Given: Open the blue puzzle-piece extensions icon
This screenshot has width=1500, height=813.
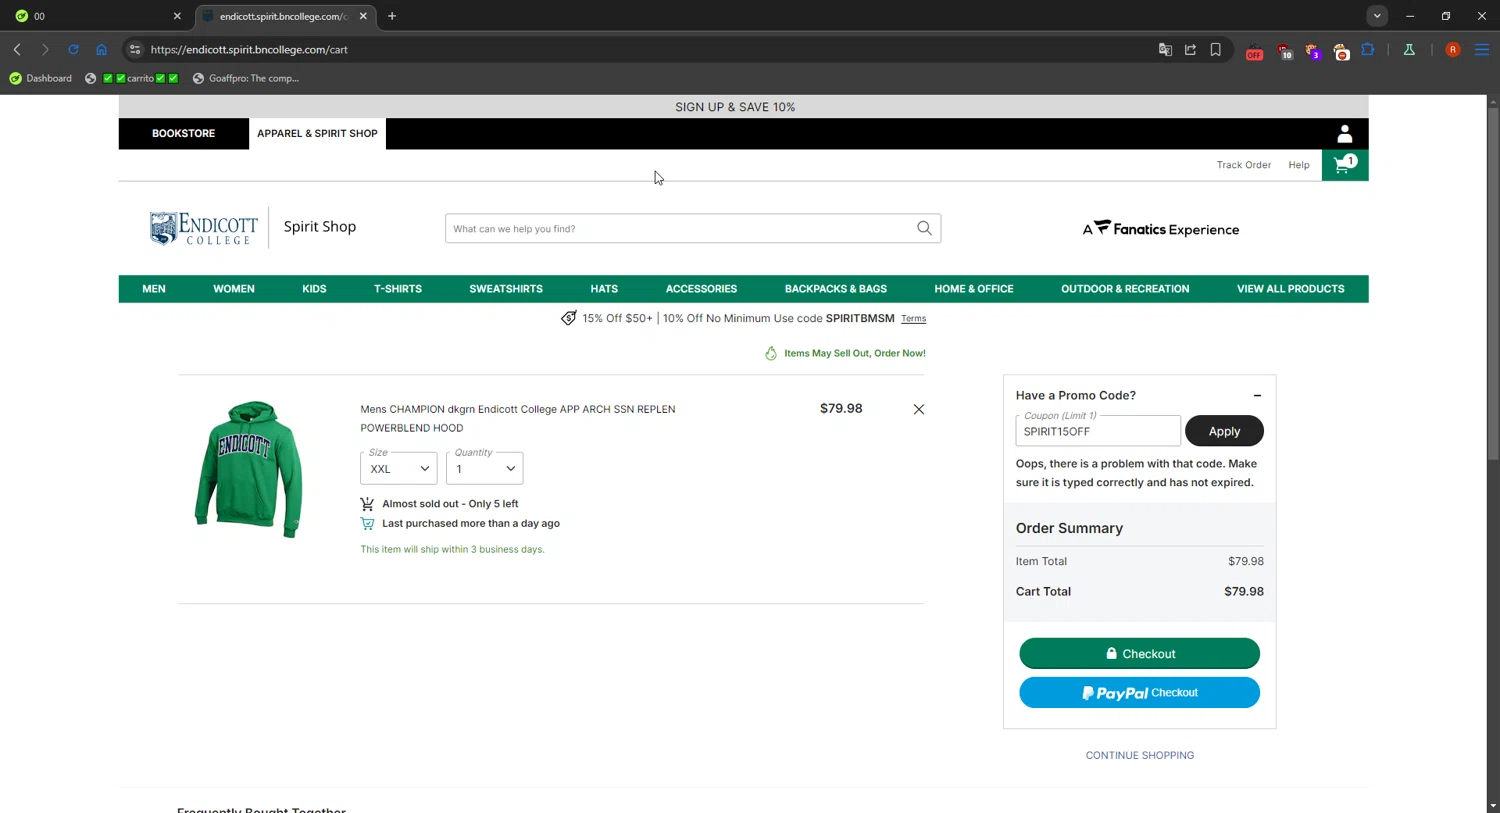Looking at the screenshot, I should [x=1368, y=49].
